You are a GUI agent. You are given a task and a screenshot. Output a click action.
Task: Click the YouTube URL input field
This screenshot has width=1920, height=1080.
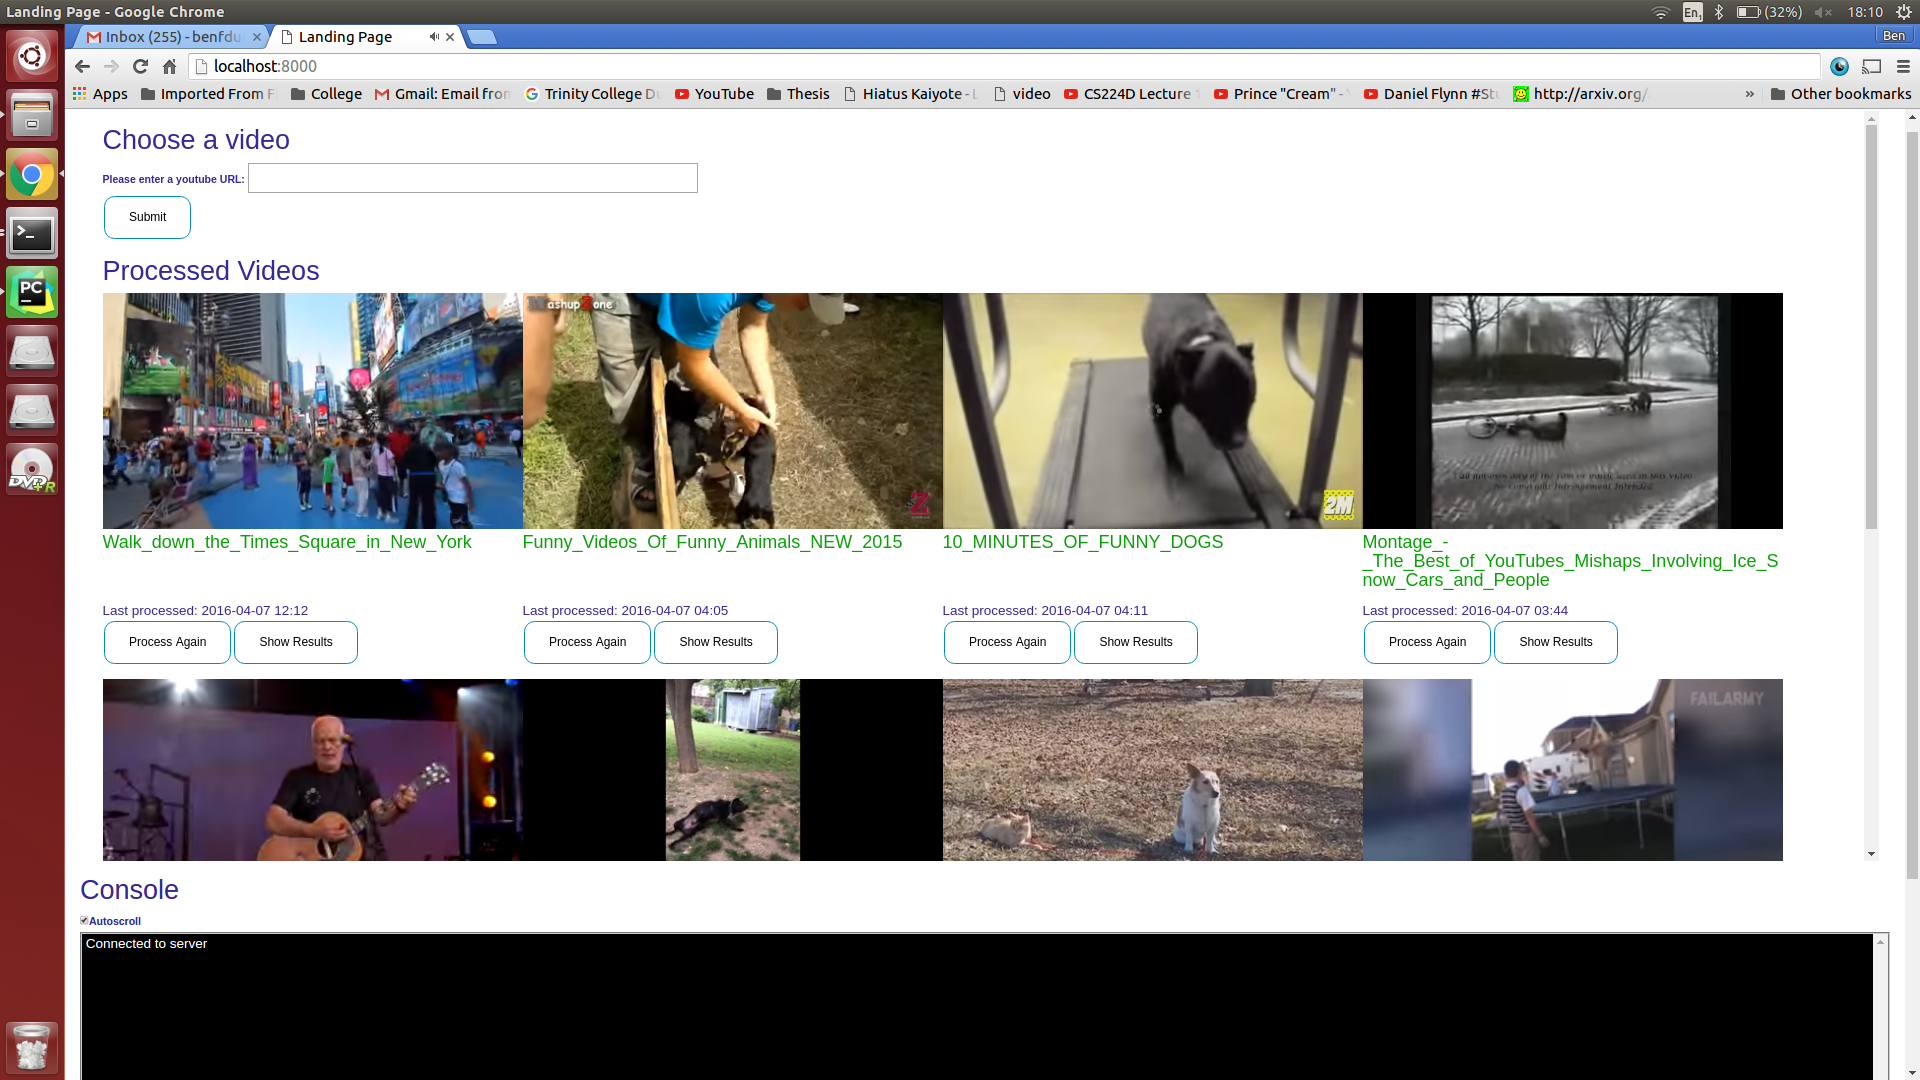click(472, 178)
